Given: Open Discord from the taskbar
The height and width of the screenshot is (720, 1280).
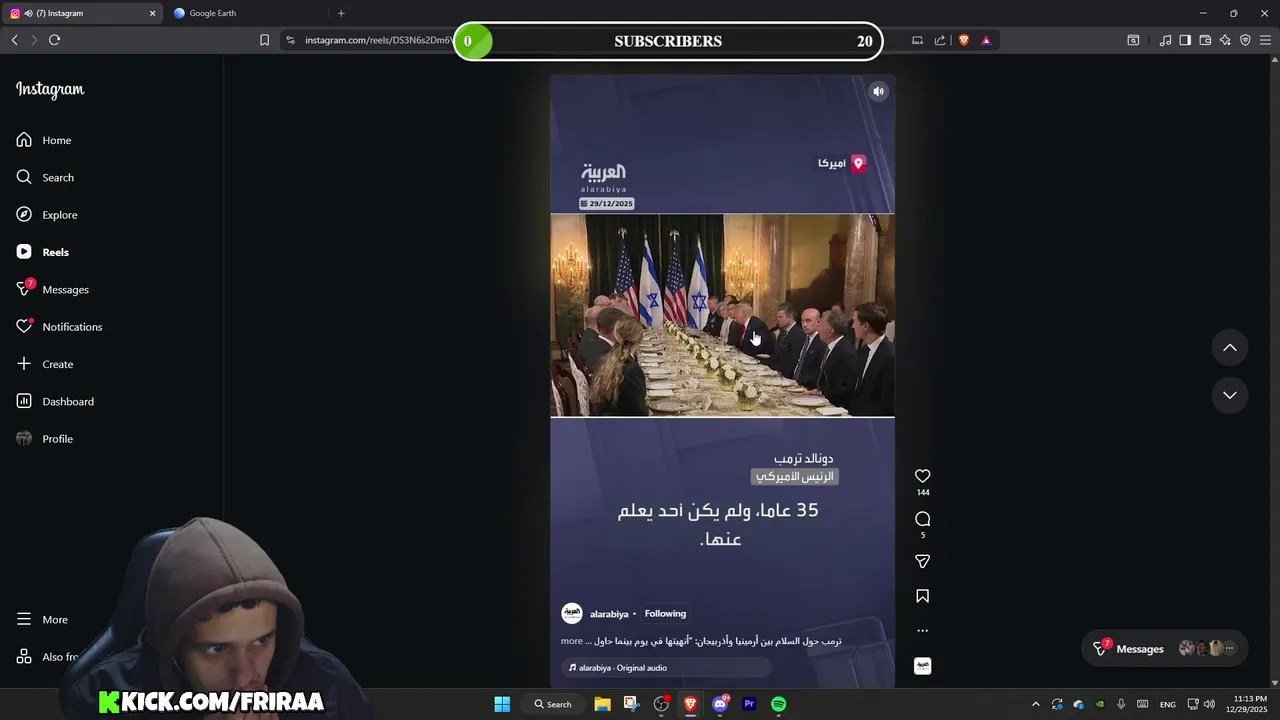Looking at the screenshot, I should 720,704.
